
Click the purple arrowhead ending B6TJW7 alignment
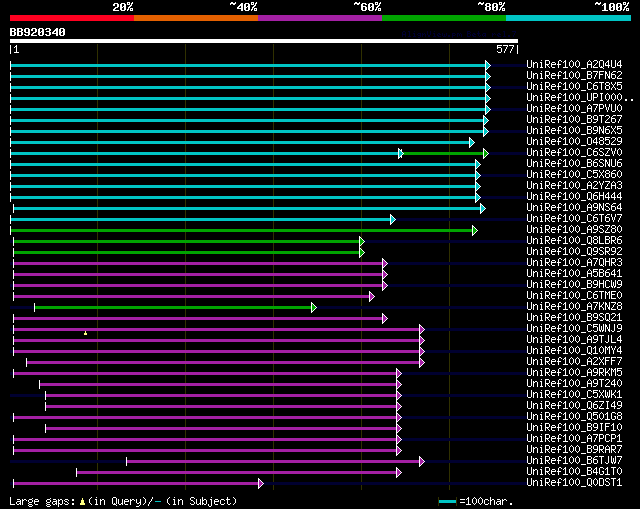422,462
